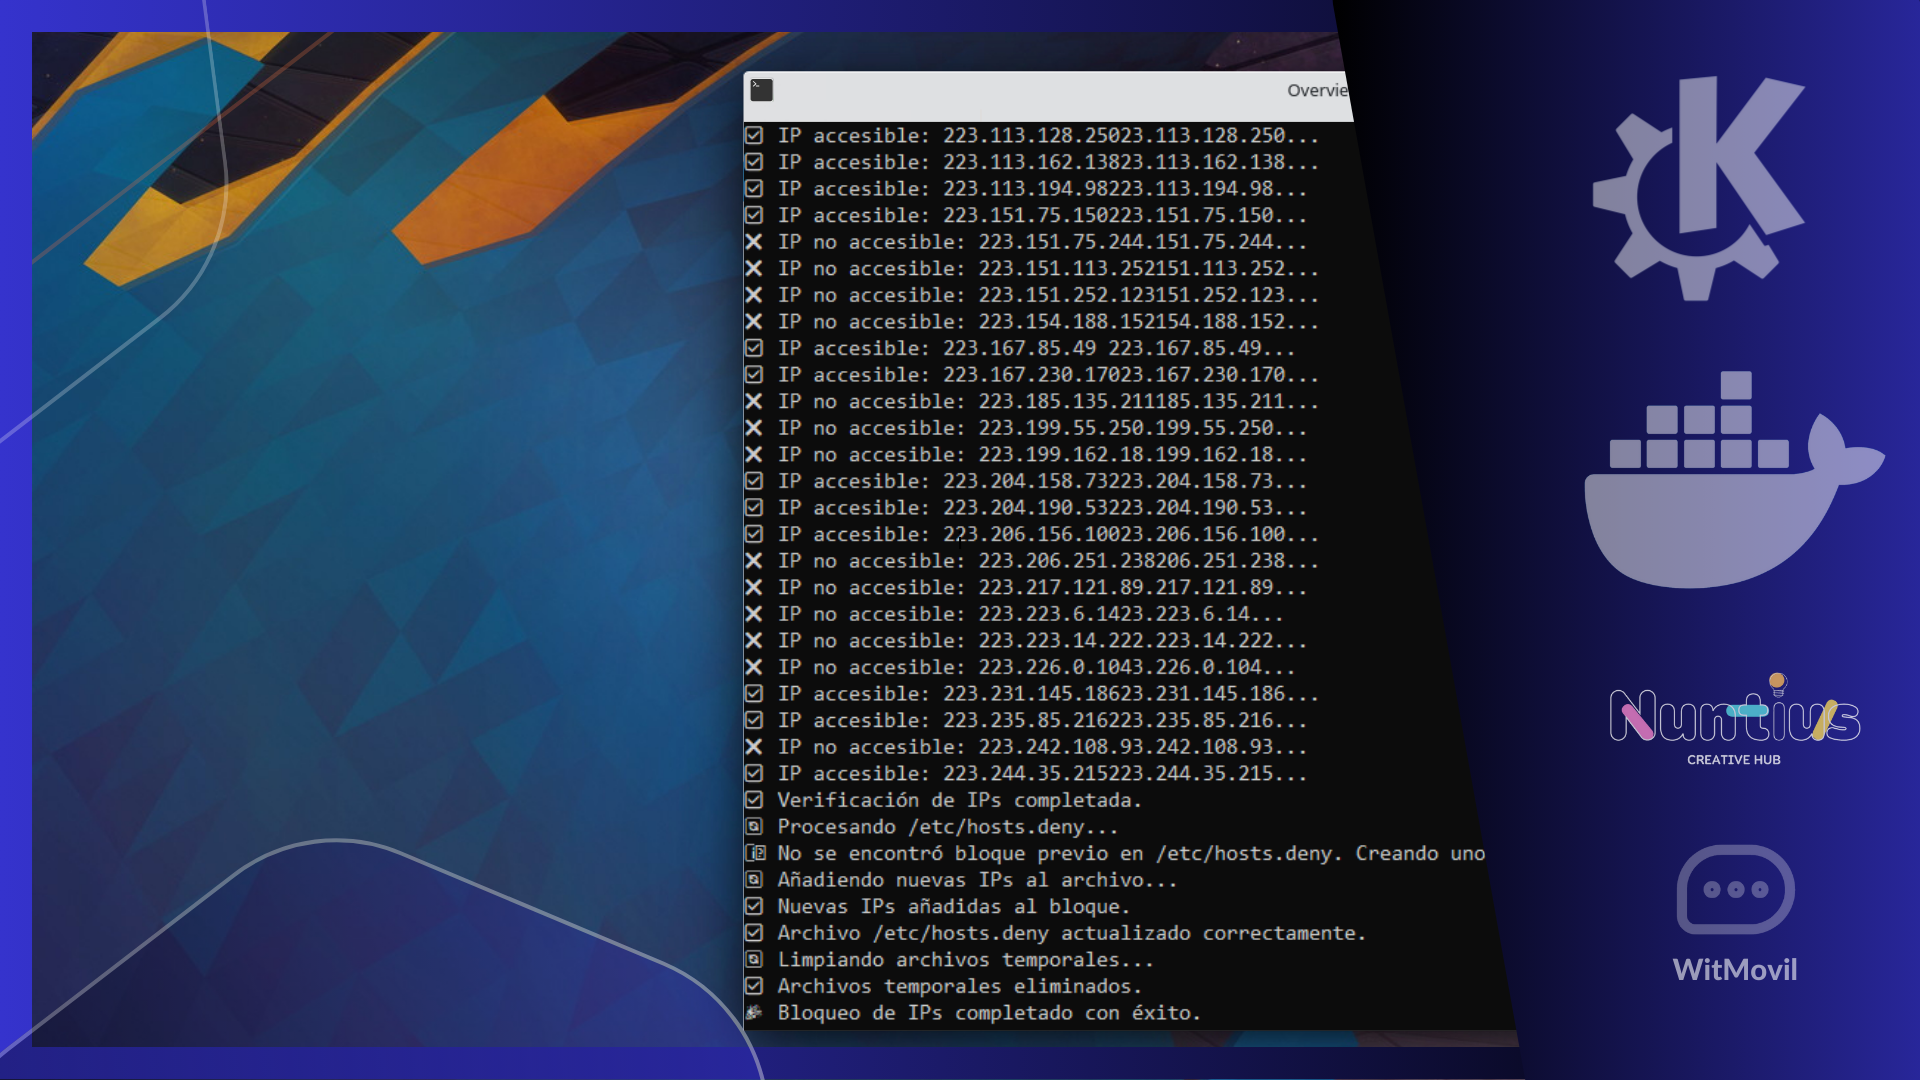Click X icon on the 223.151.75.244 line
Viewport: 1920px width, 1080px height.
coord(754,241)
